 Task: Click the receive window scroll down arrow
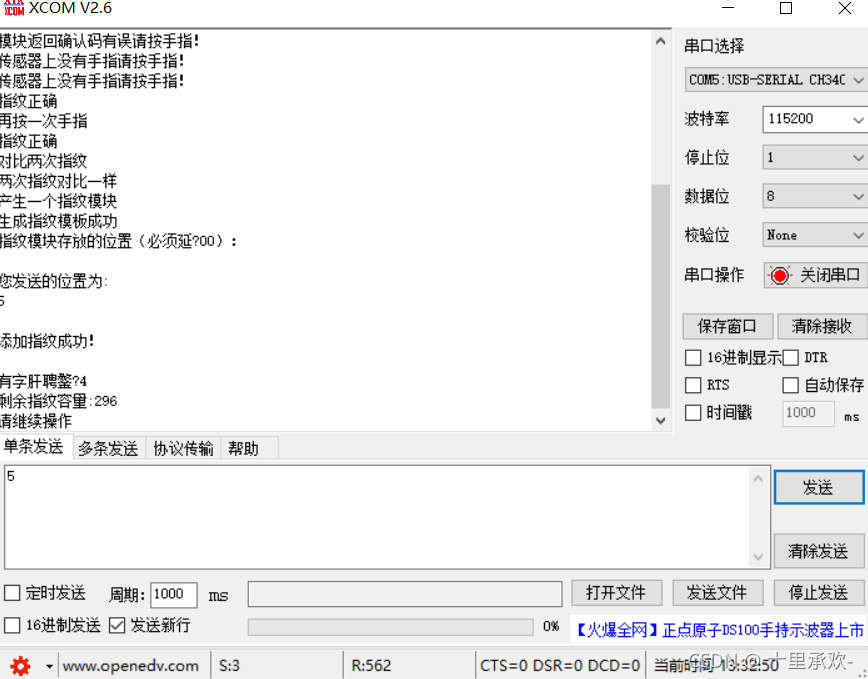tap(660, 421)
